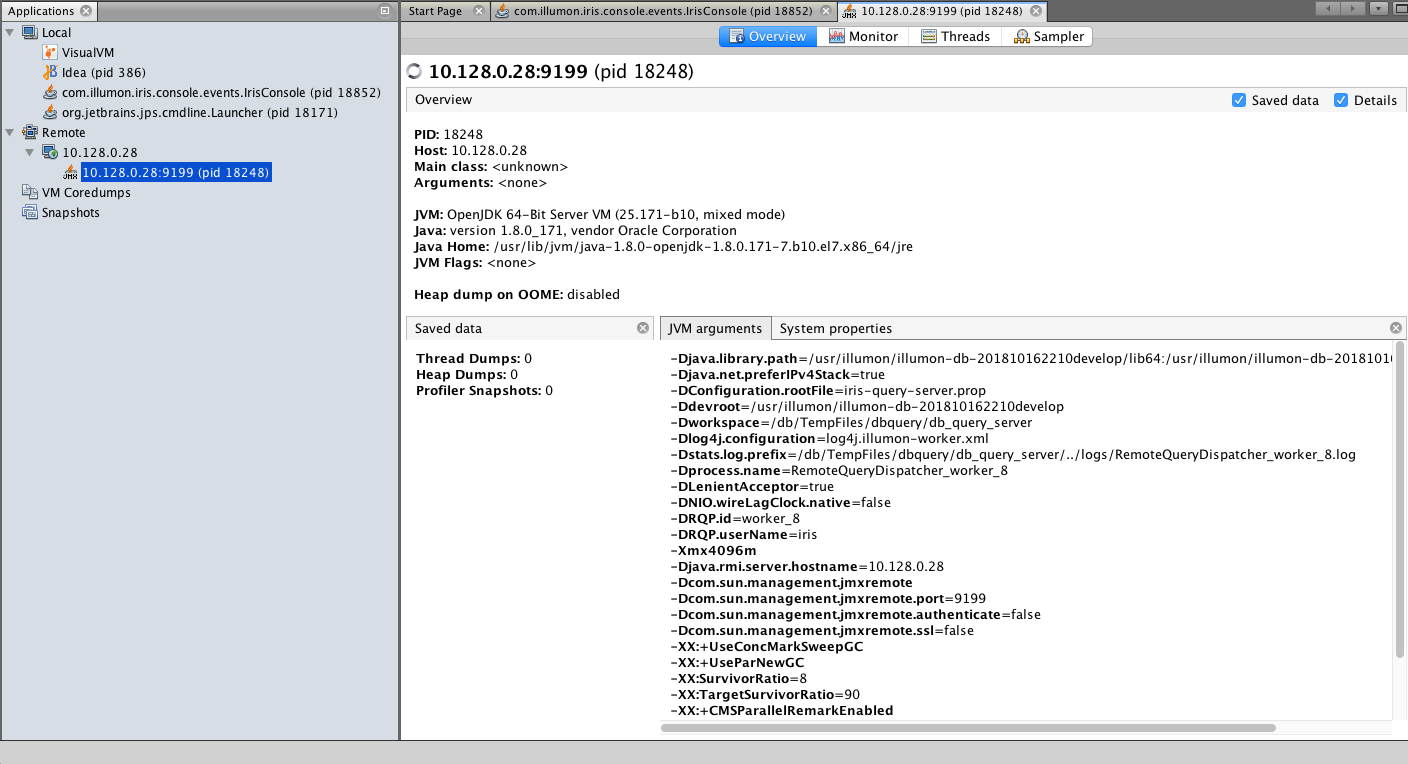The height and width of the screenshot is (764, 1408).
Task: Open the document list dropdown arrow
Action: point(1378,8)
